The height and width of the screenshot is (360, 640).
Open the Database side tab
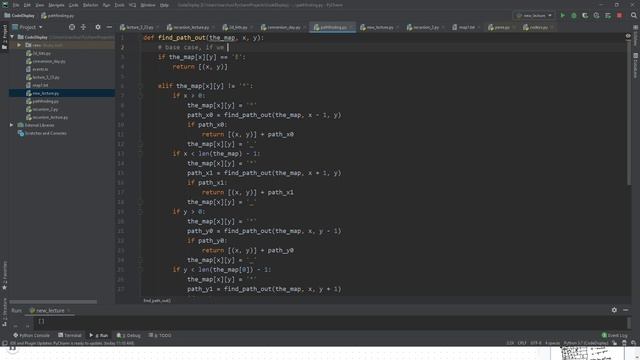click(x=636, y=65)
